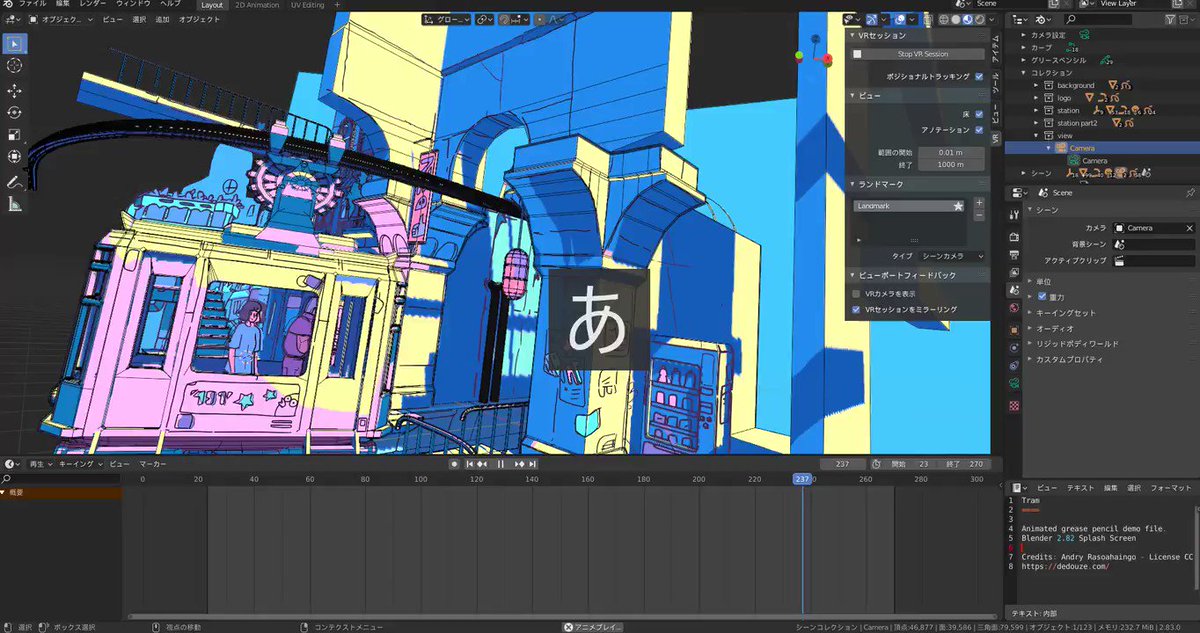This screenshot has height=633, width=1200.
Task: Select the Select Box tool
Action: (x=14, y=43)
